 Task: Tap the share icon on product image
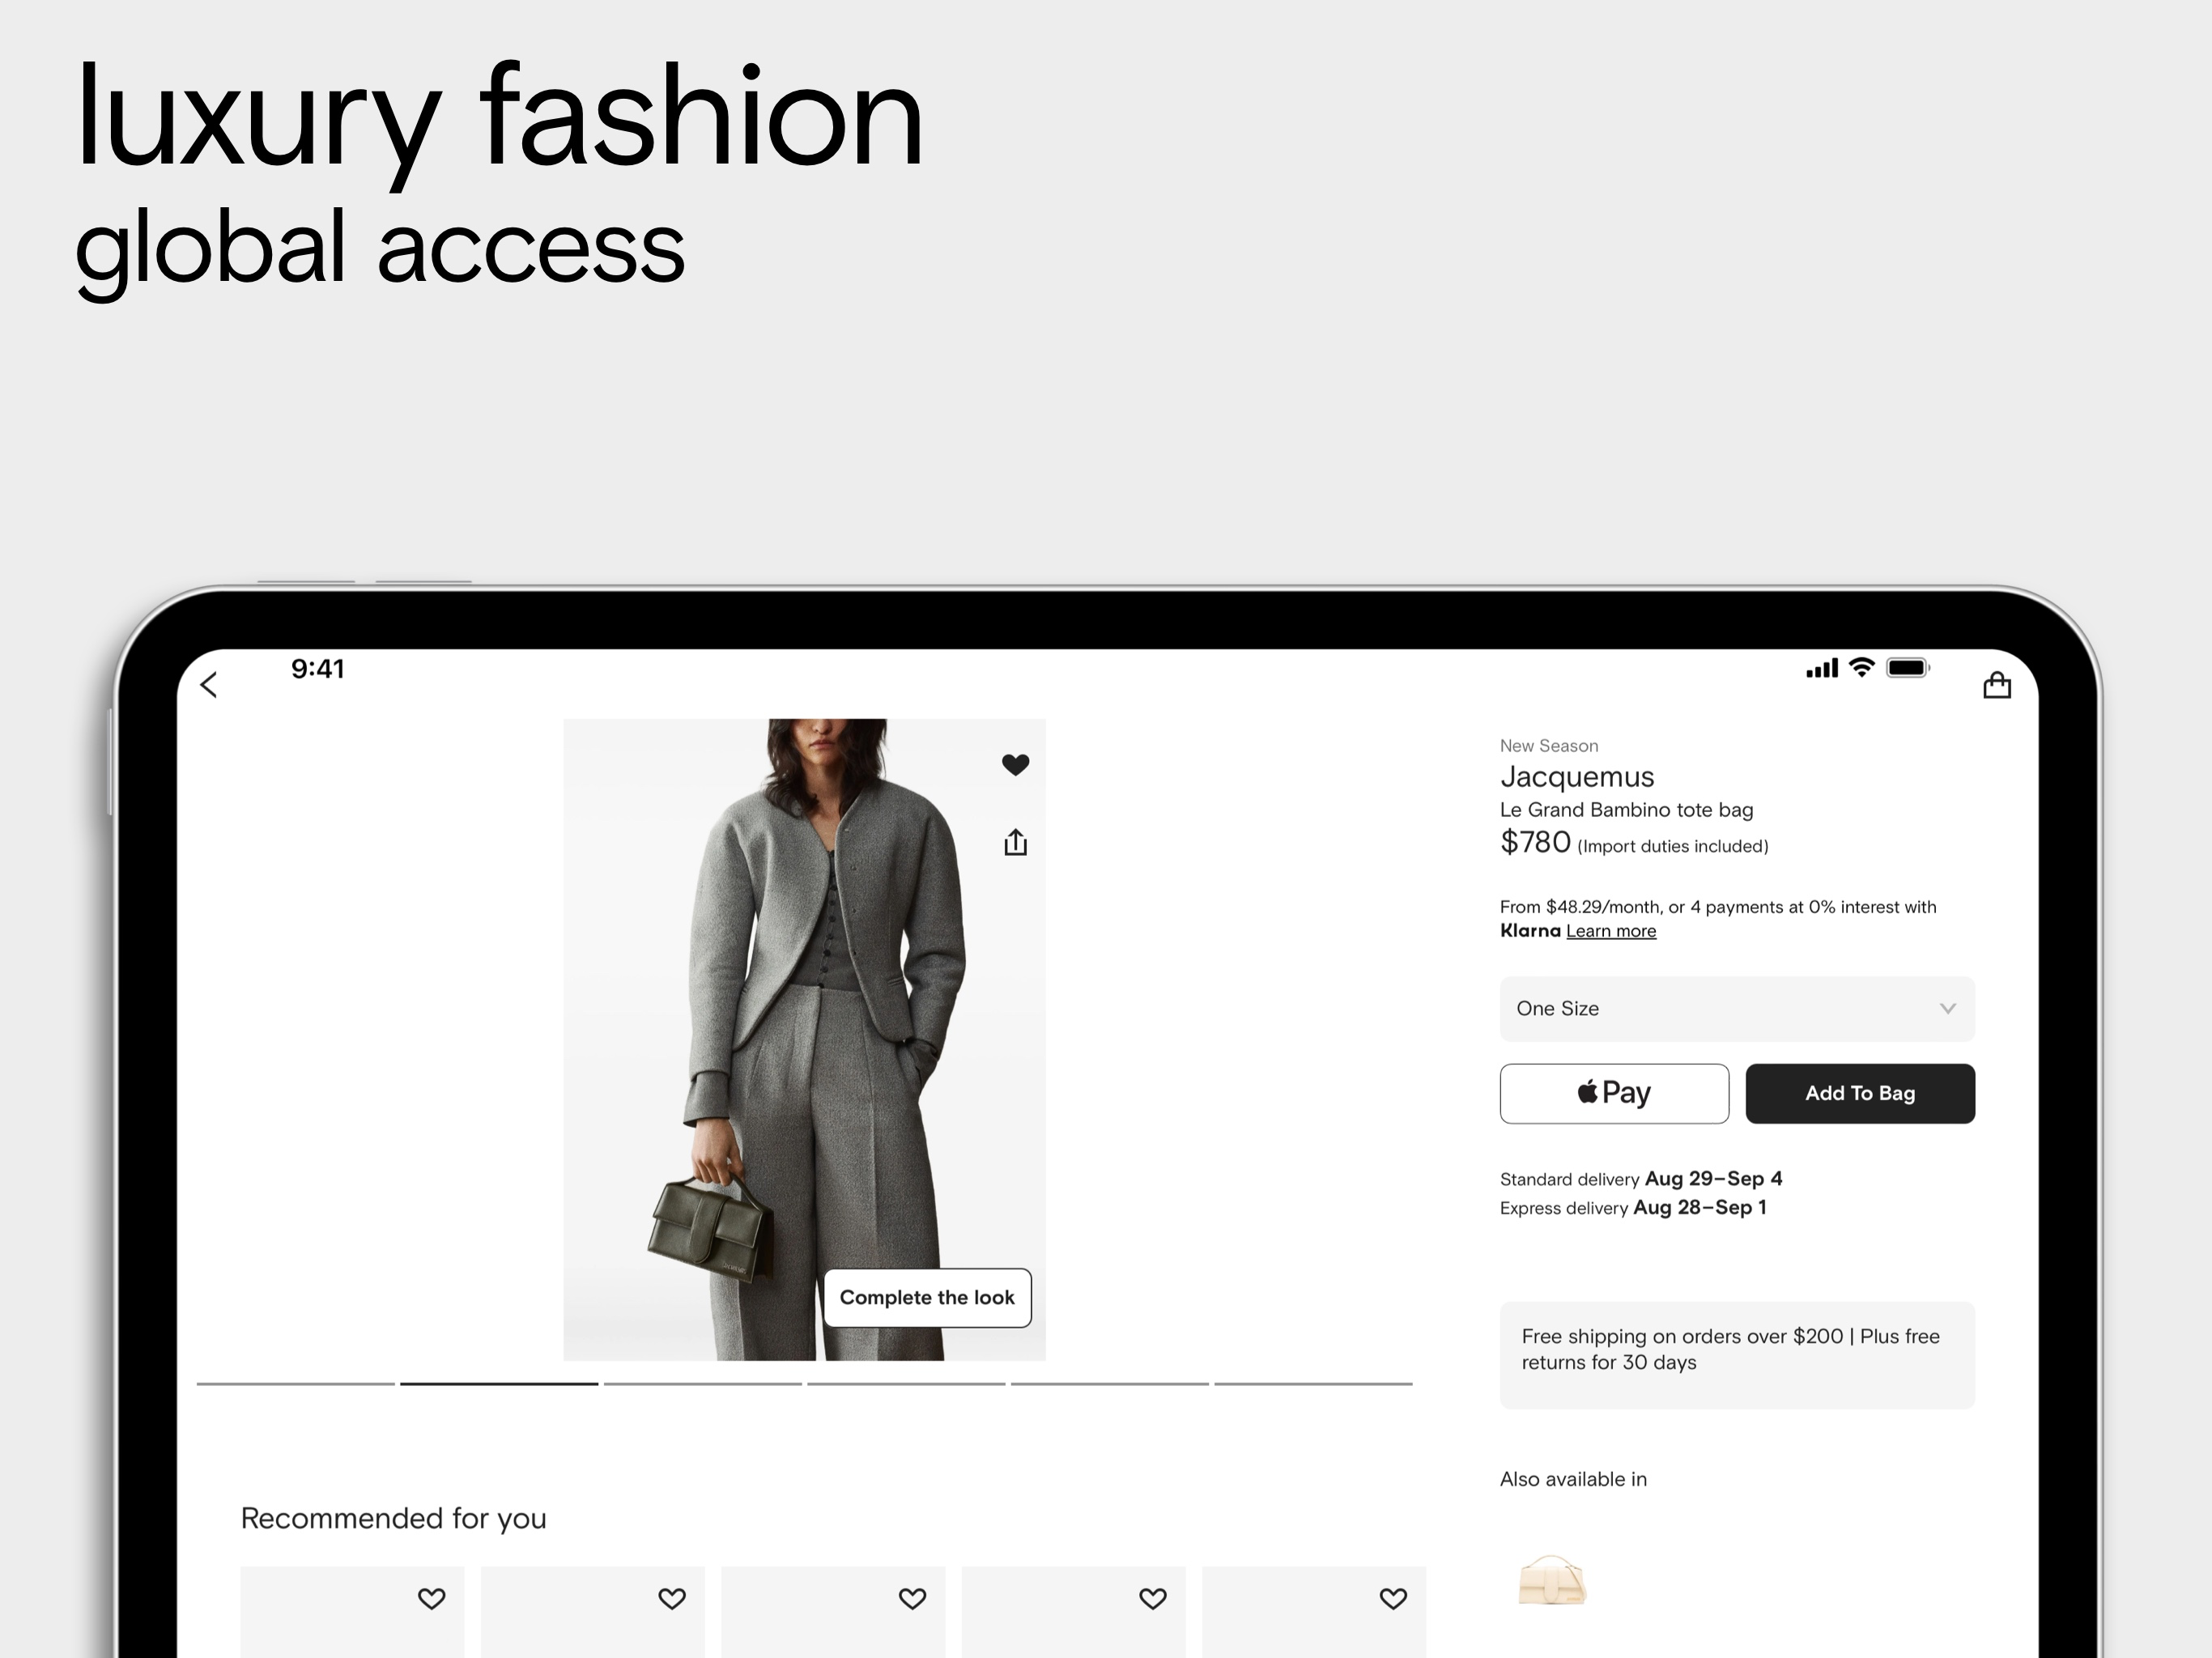pos(1015,842)
